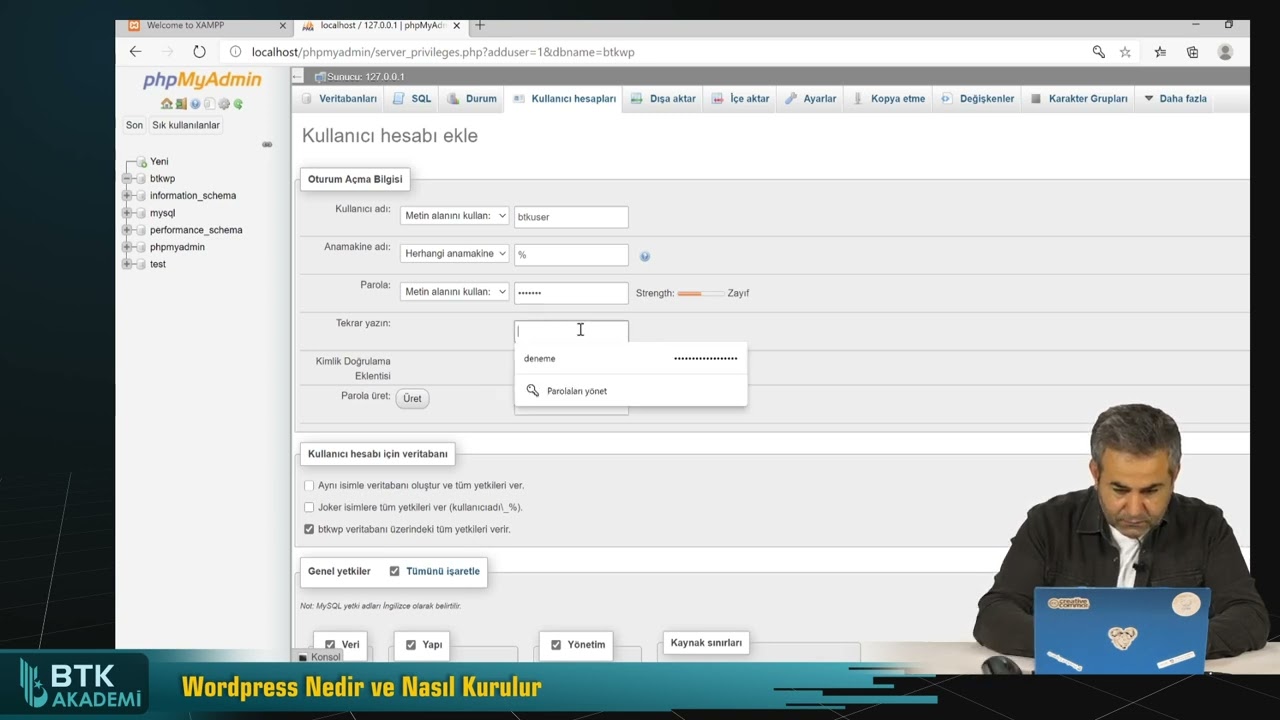Expand the information_schema tree node
Viewport: 1280px width, 720px height.
127,196
